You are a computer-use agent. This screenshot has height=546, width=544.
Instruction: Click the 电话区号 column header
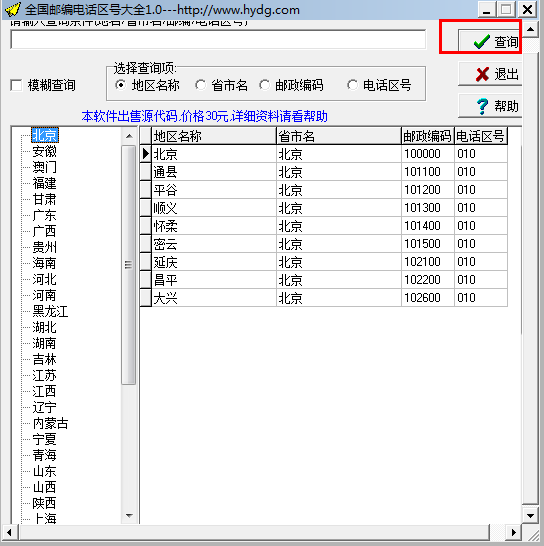[x=481, y=136]
